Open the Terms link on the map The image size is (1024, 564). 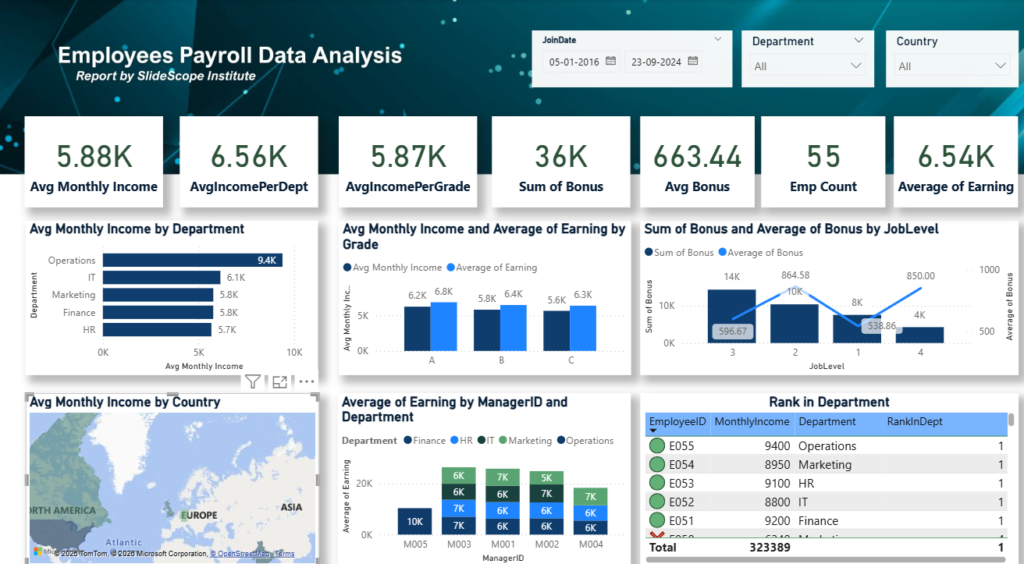point(284,554)
